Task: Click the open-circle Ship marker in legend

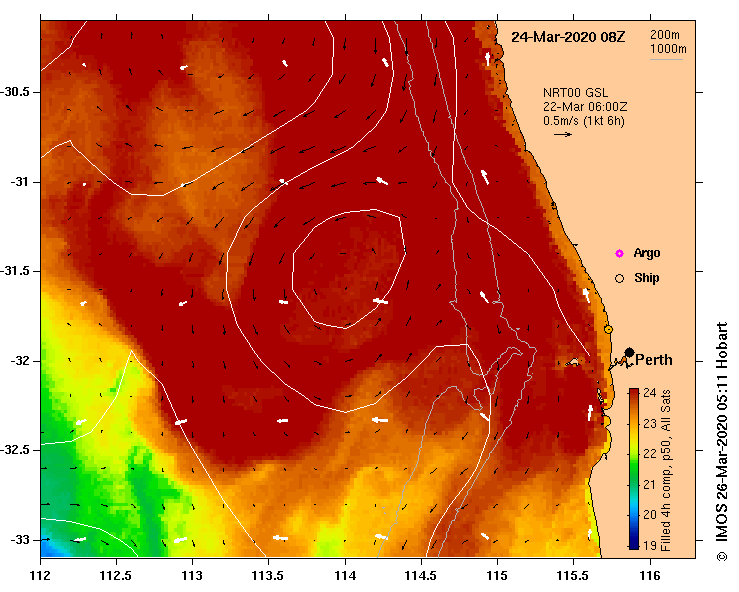Action: pos(619,279)
